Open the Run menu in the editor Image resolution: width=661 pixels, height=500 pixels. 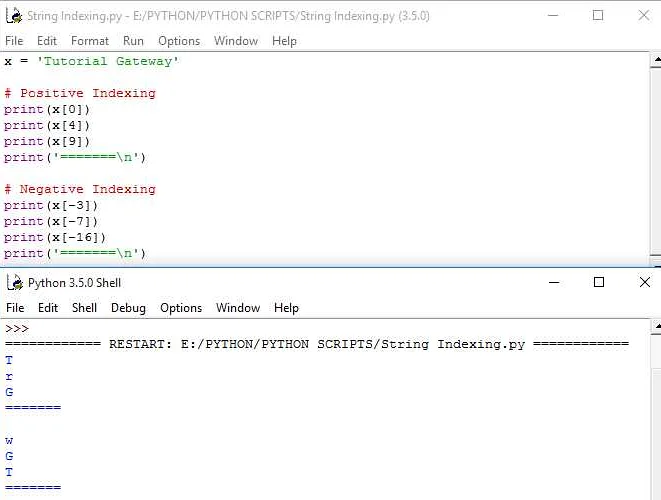click(133, 41)
